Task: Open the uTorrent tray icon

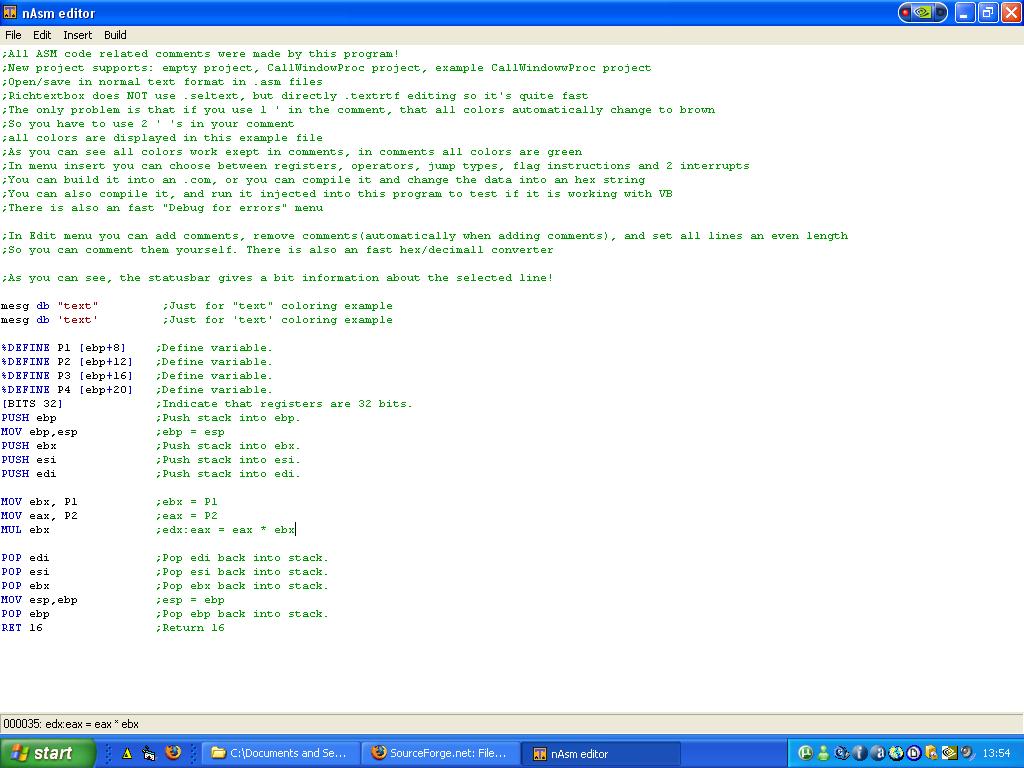Action: coord(806,753)
